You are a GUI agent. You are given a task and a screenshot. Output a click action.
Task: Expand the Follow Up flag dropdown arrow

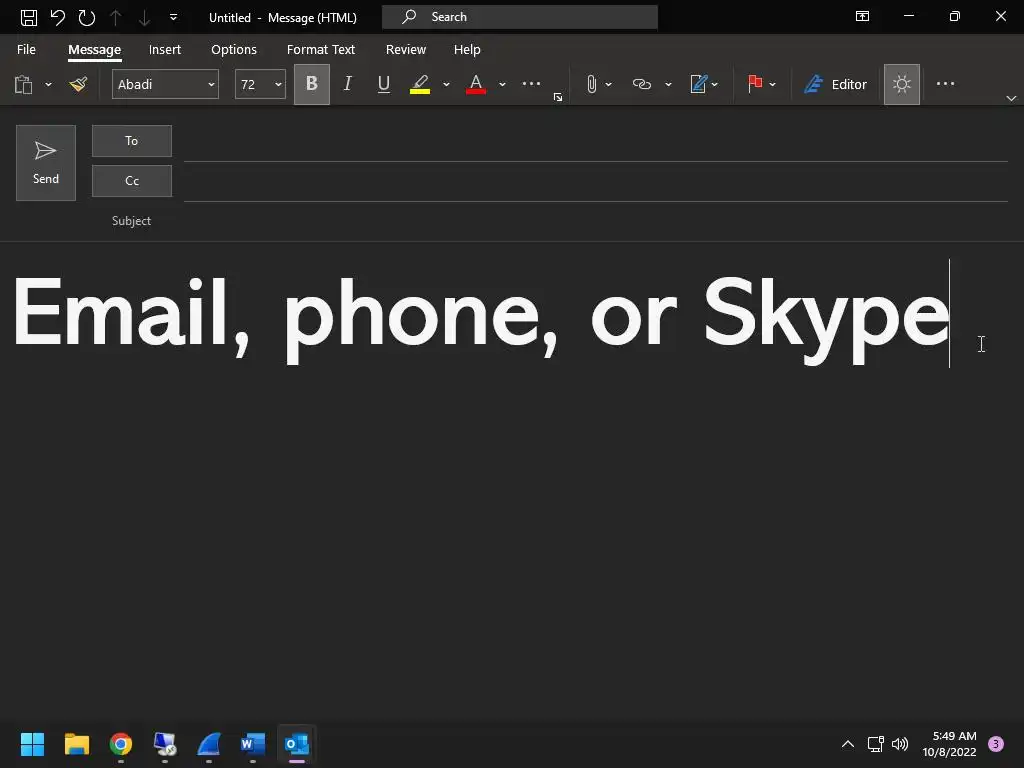(x=773, y=84)
